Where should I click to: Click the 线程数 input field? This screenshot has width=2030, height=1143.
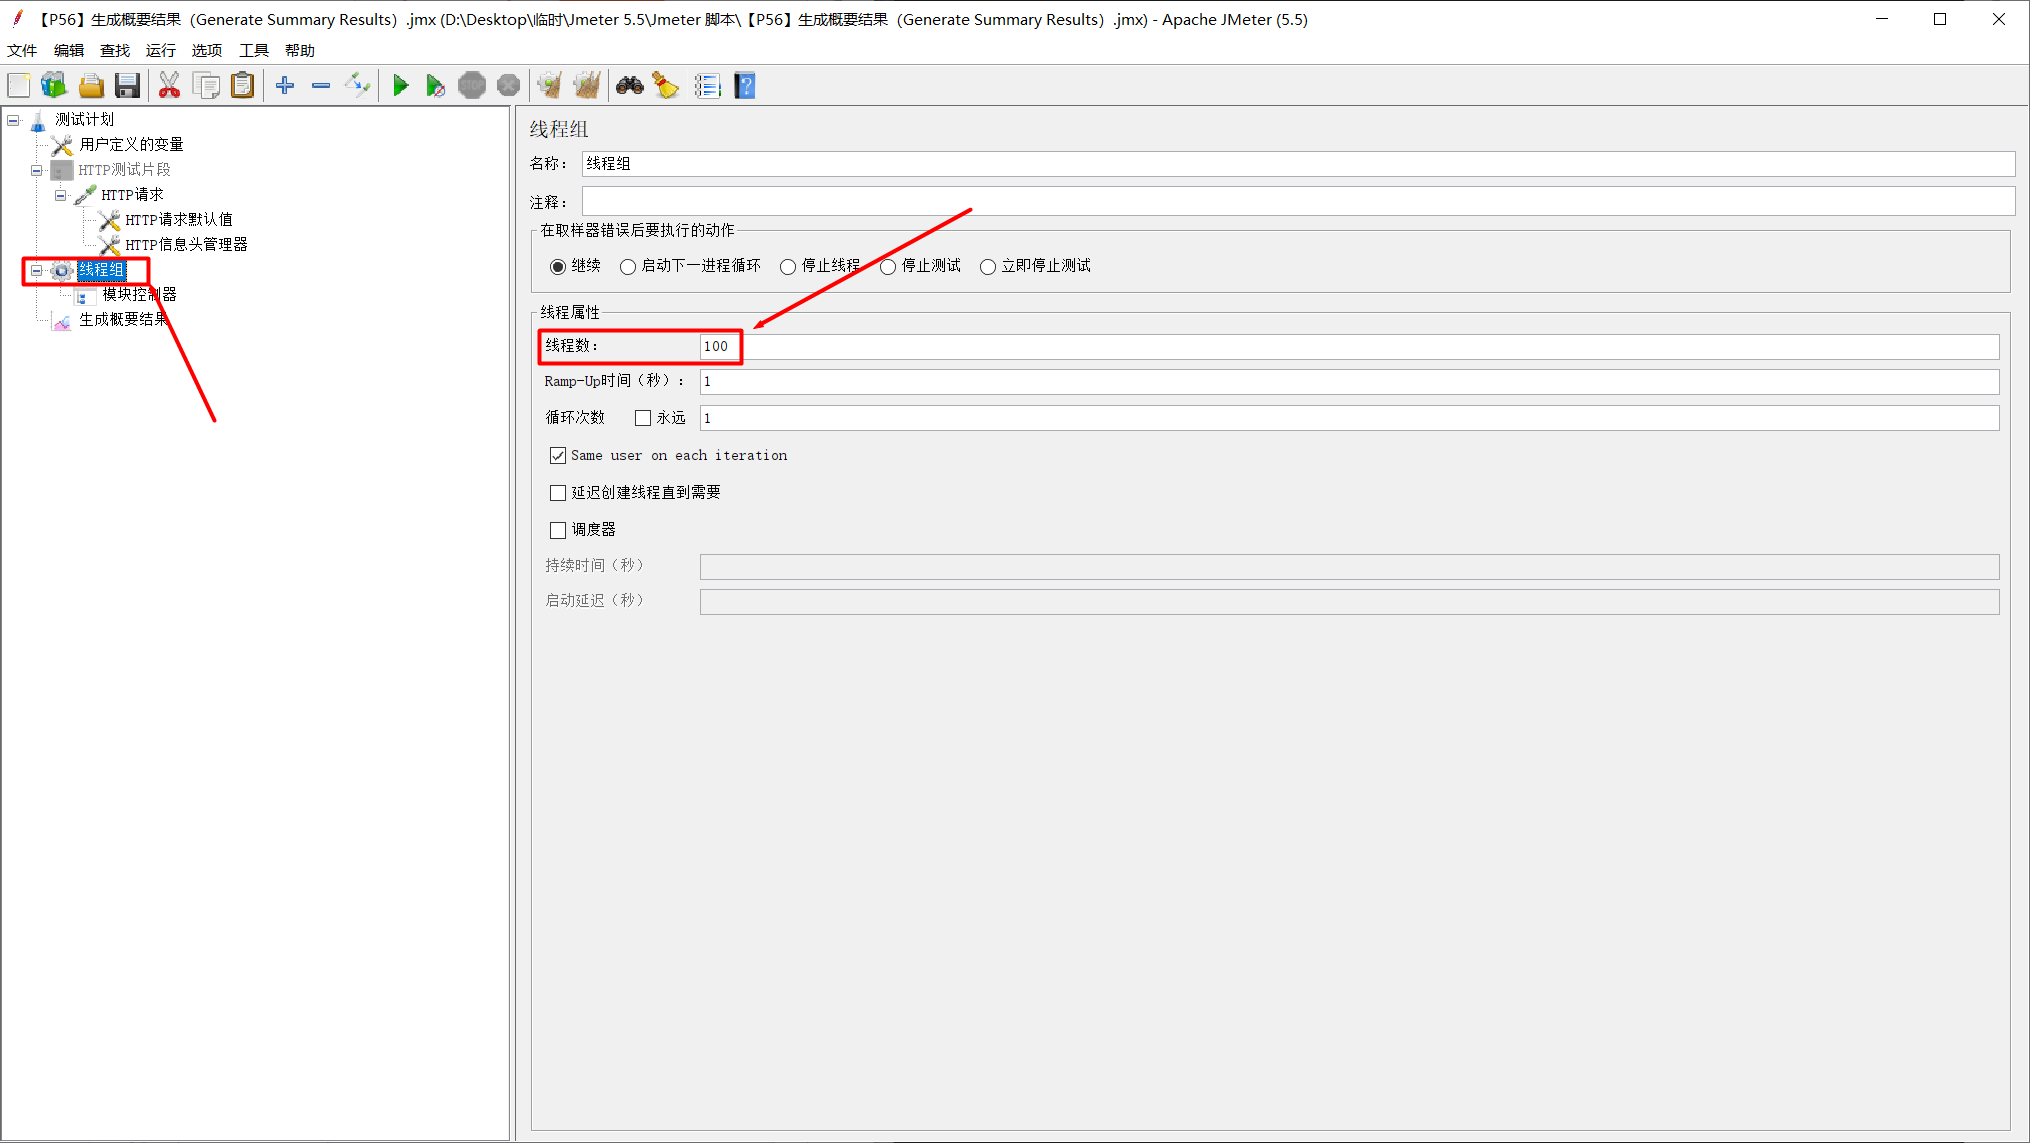pos(1349,347)
